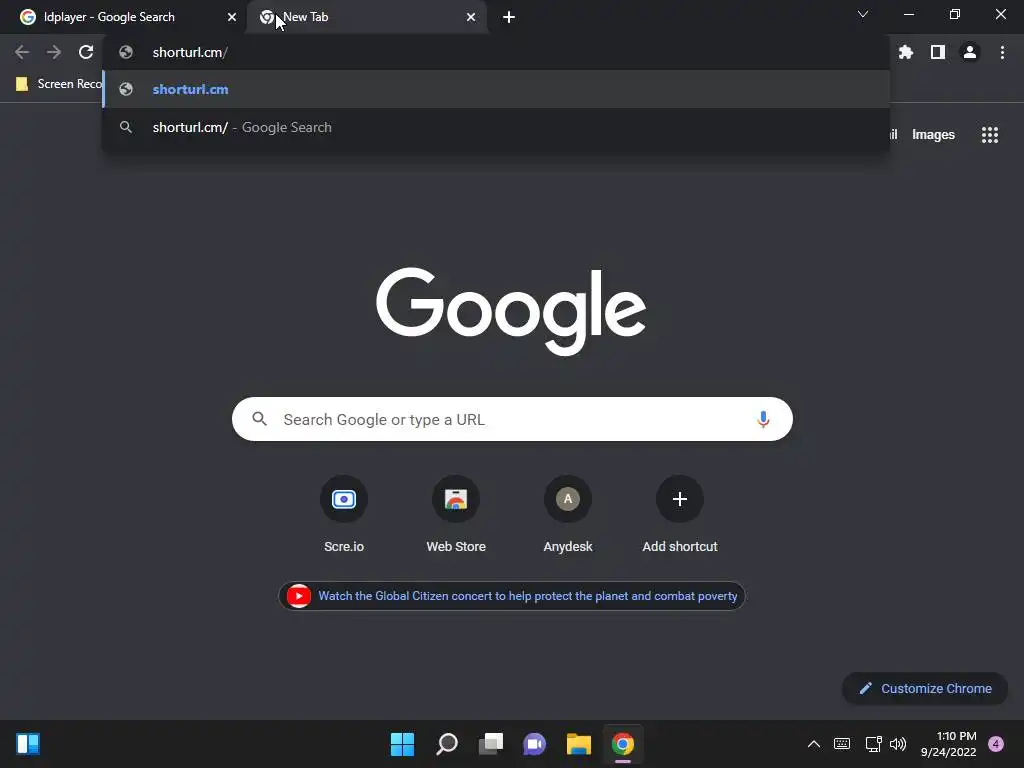The height and width of the screenshot is (768, 1024).
Task: Open the Widgets panel icon
Action: (x=28, y=744)
